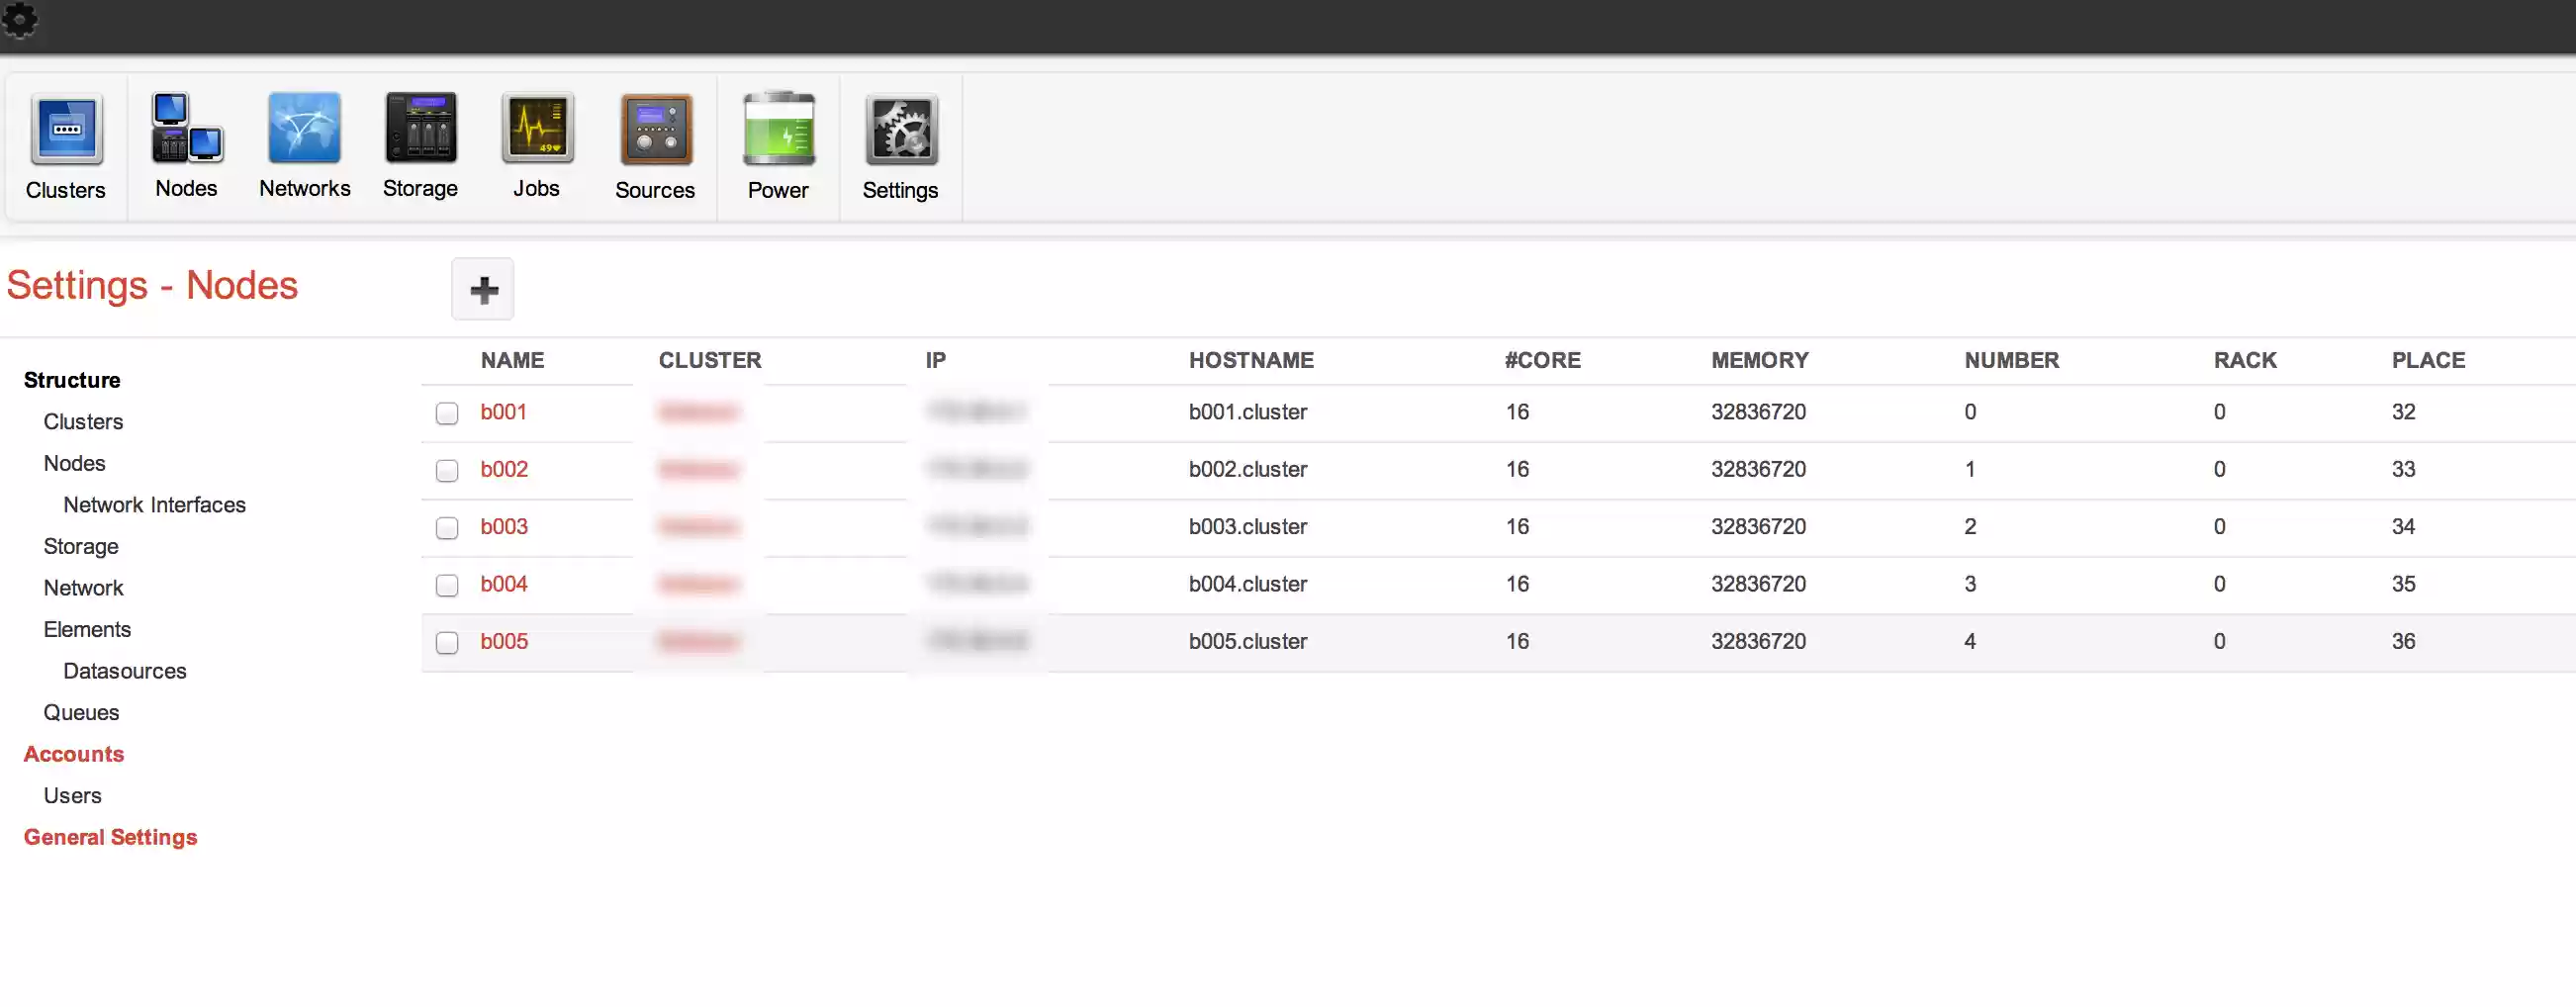Screen dimensions: 2576x1007
Task: Open the Storage toolbar icon
Action: [419, 147]
